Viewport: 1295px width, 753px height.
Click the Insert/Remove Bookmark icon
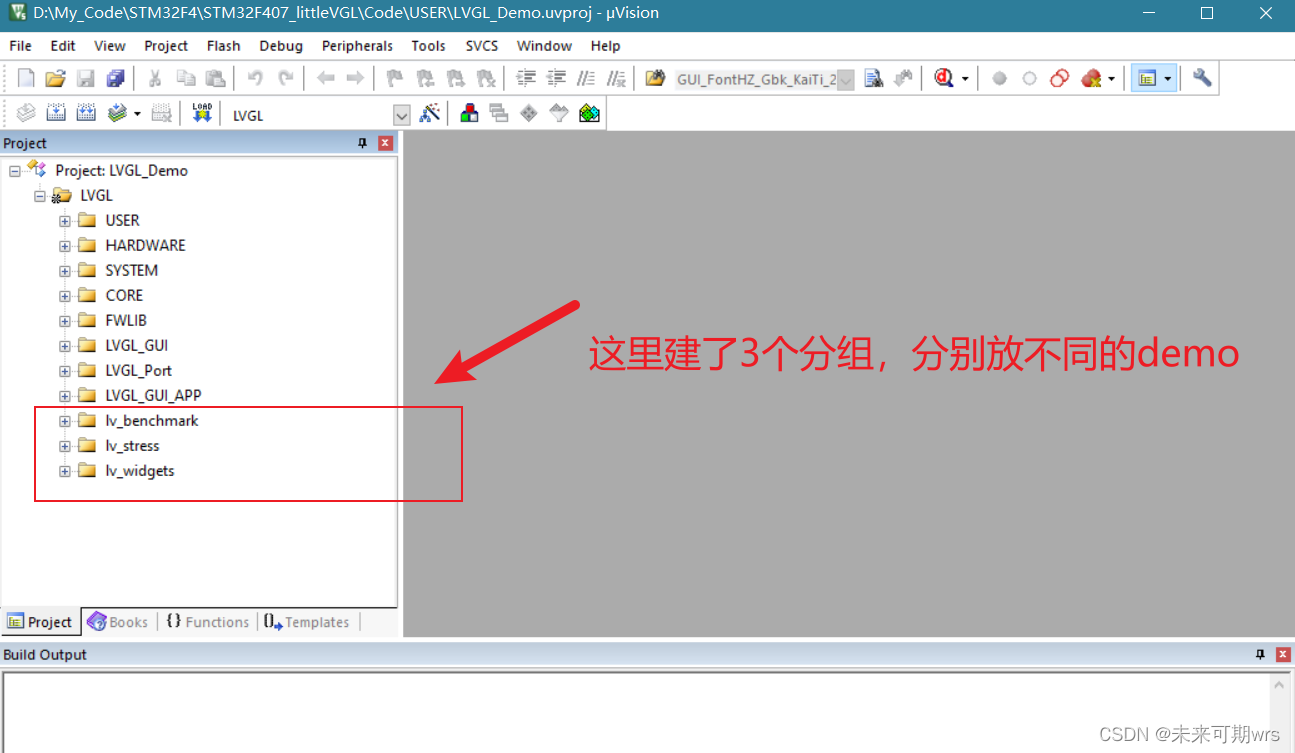click(x=393, y=77)
